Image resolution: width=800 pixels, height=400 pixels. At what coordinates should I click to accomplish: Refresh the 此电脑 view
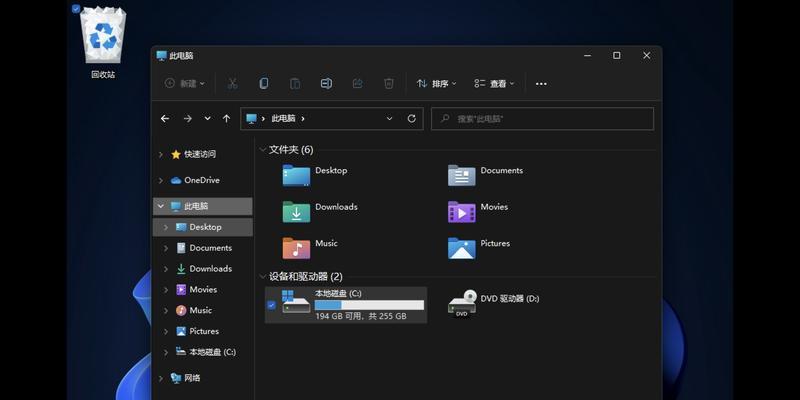tap(412, 118)
